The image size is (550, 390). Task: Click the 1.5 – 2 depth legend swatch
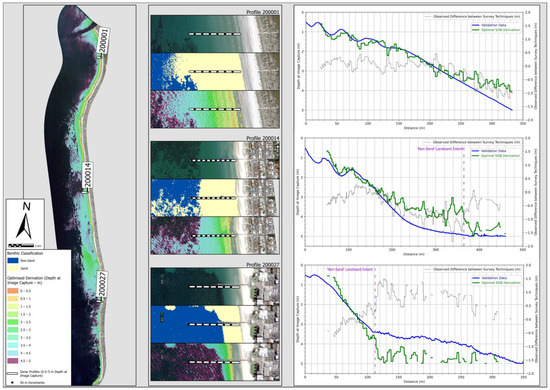[13, 314]
